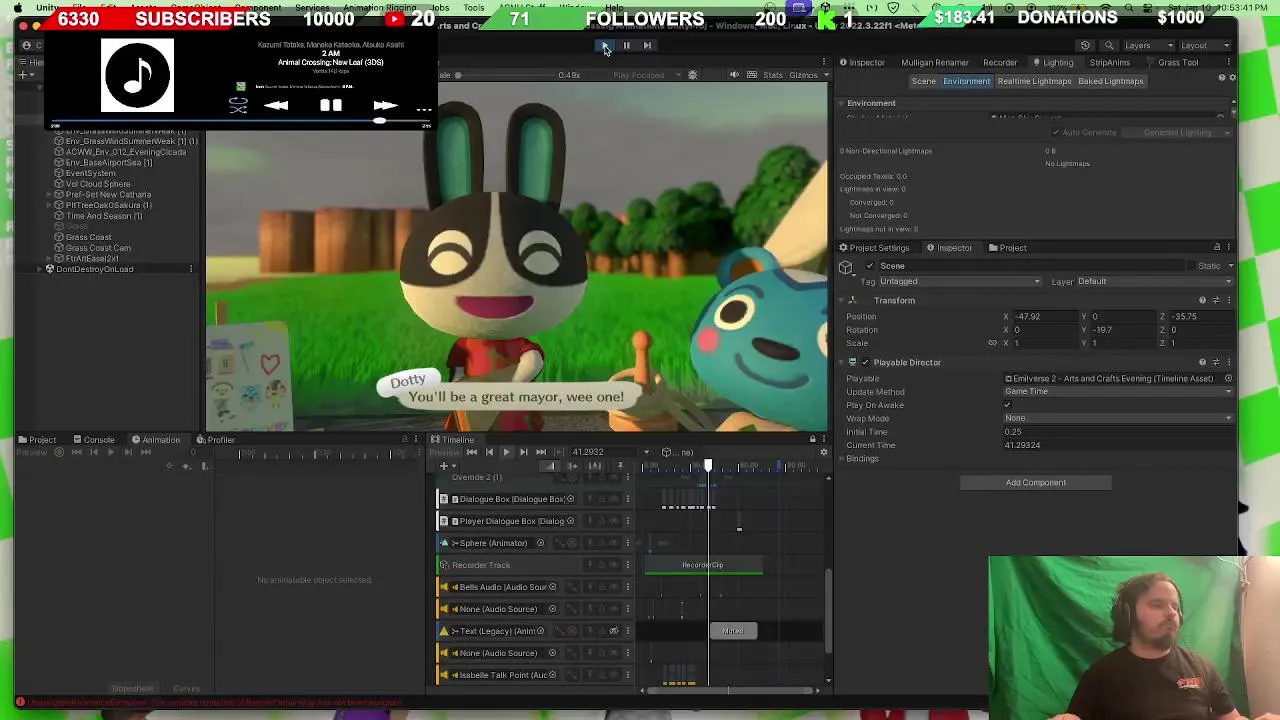Viewport: 1280px width, 720px height.
Task: Click the Unity step frame button
Action: (647, 45)
